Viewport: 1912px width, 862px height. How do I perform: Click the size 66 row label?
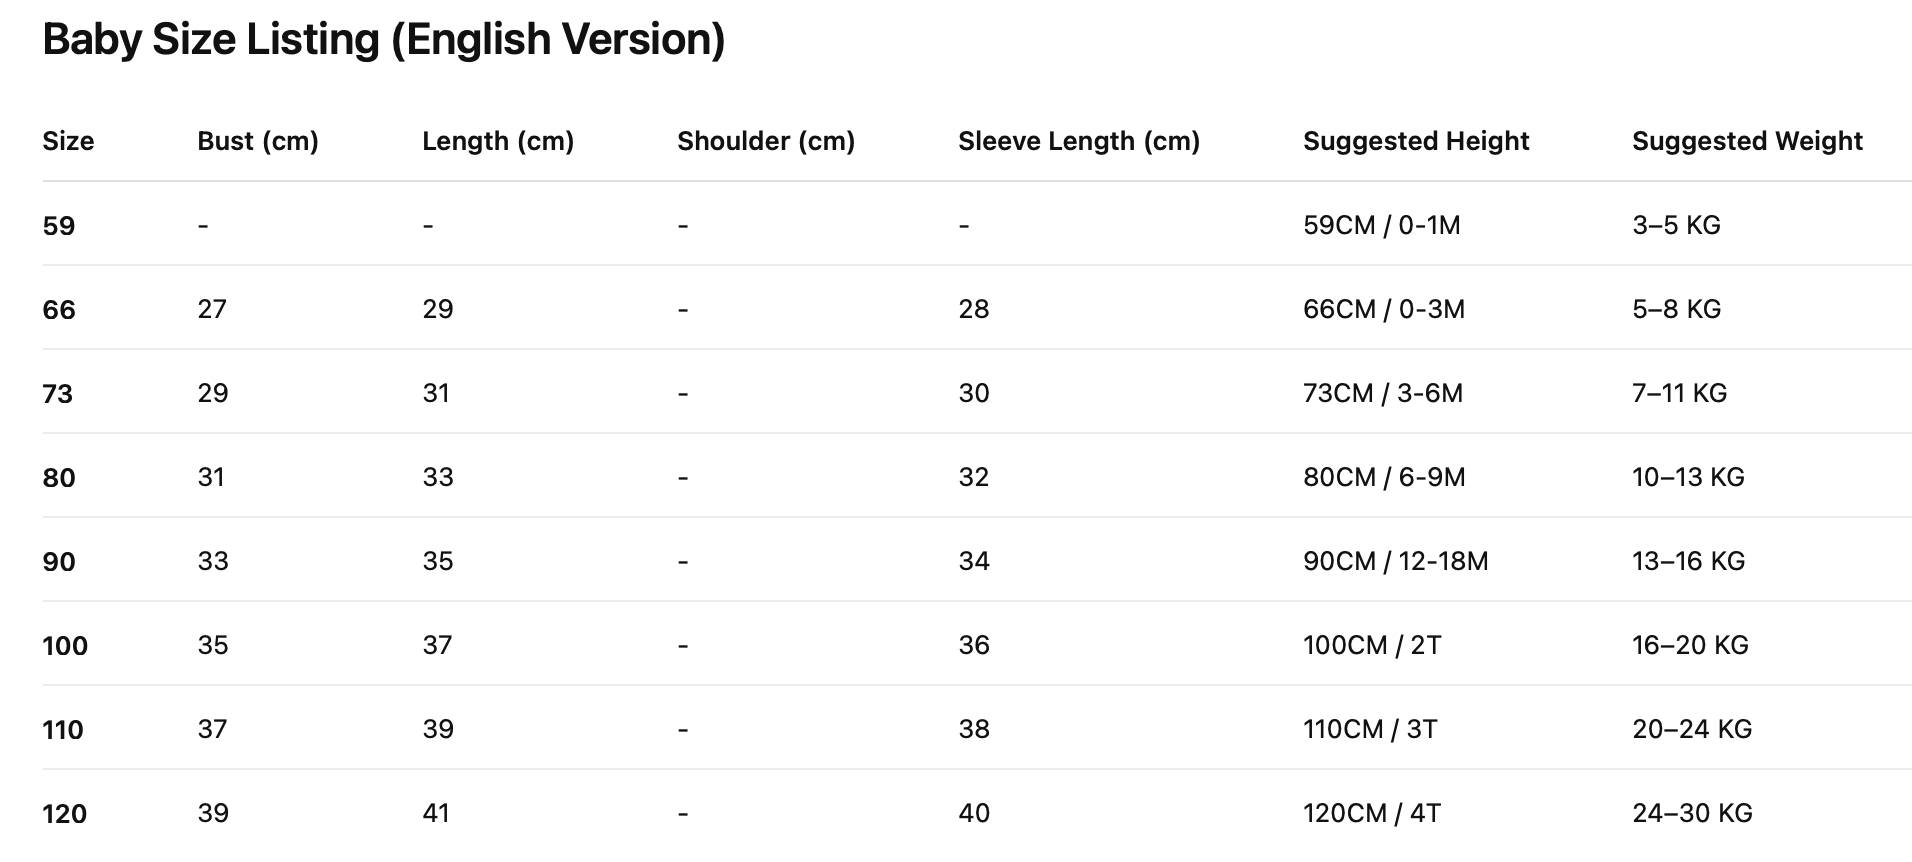coord(59,310)
